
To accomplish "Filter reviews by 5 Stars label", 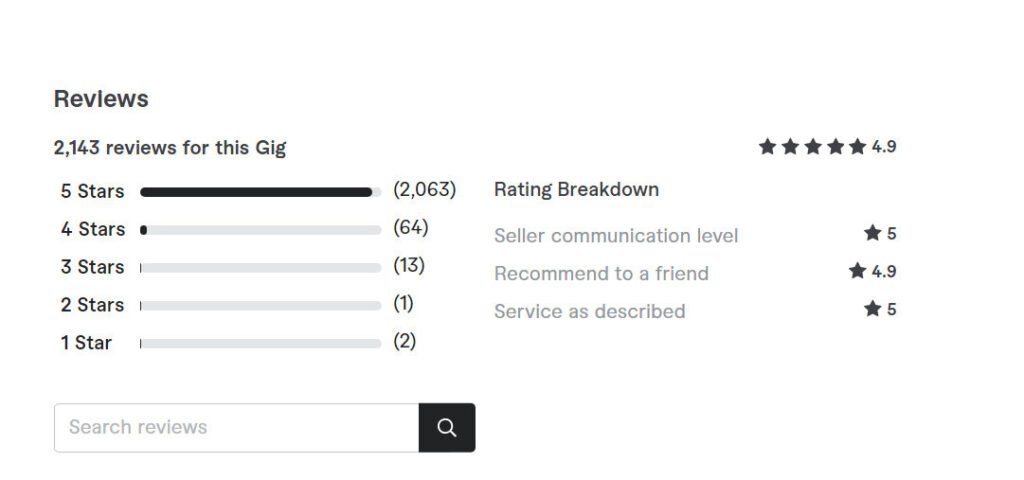I will pos(92,191).
